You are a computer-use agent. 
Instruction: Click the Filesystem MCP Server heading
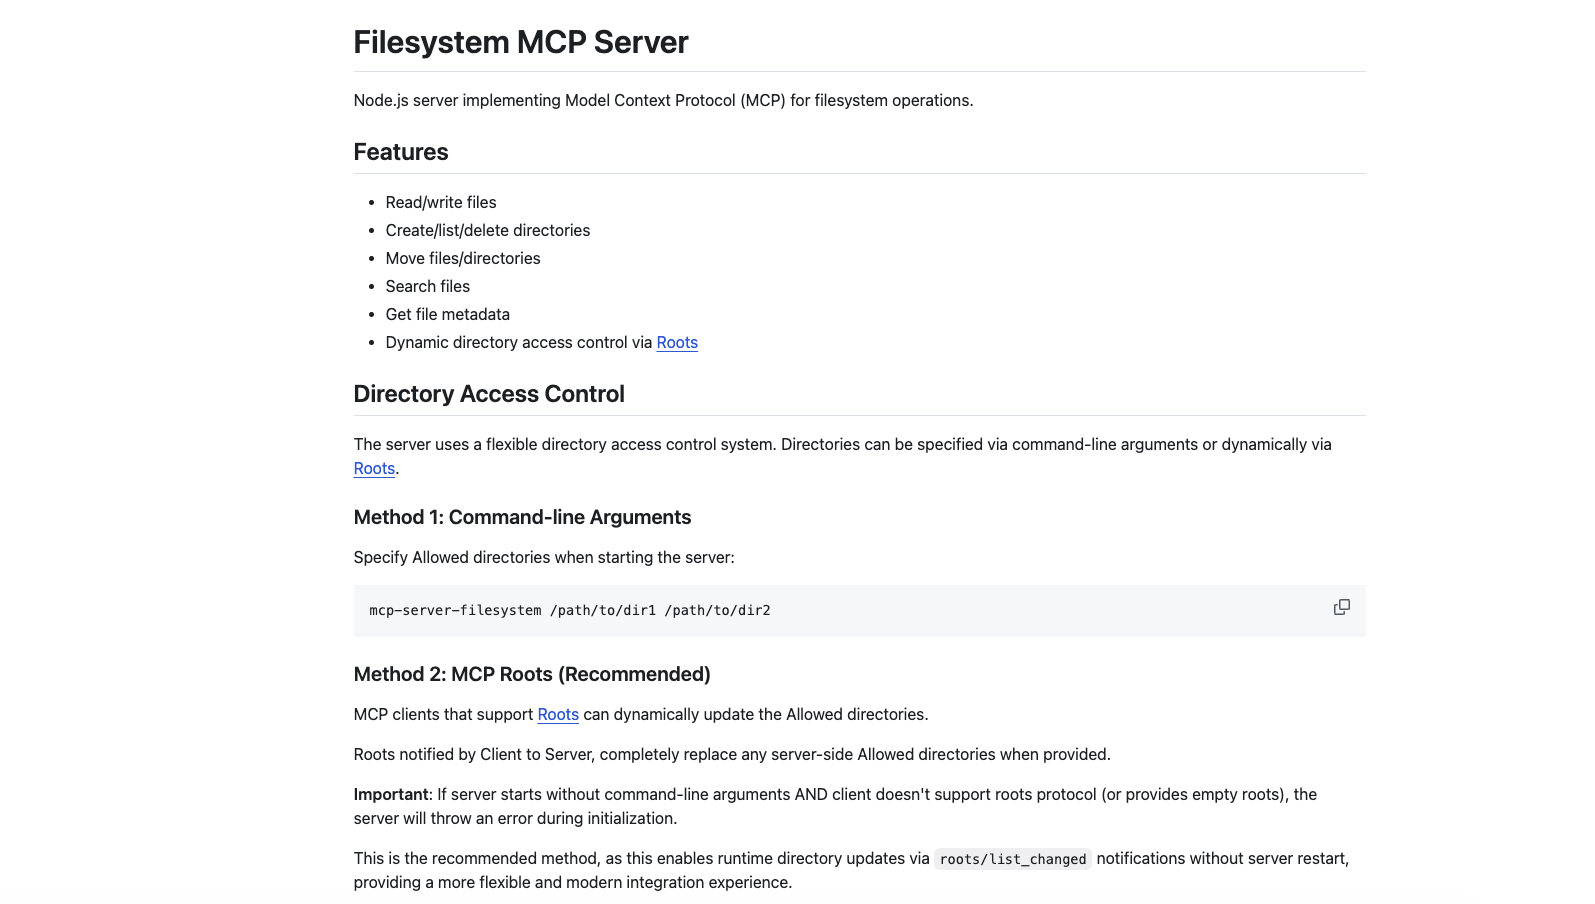pos(521,42)
